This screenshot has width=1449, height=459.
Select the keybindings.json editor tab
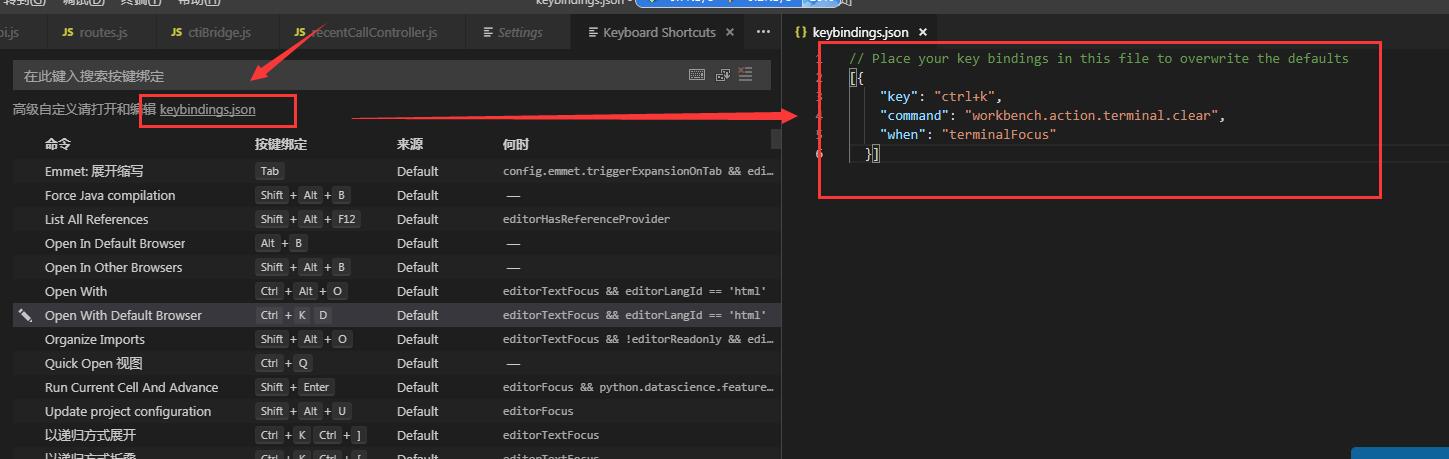(860, 32)
